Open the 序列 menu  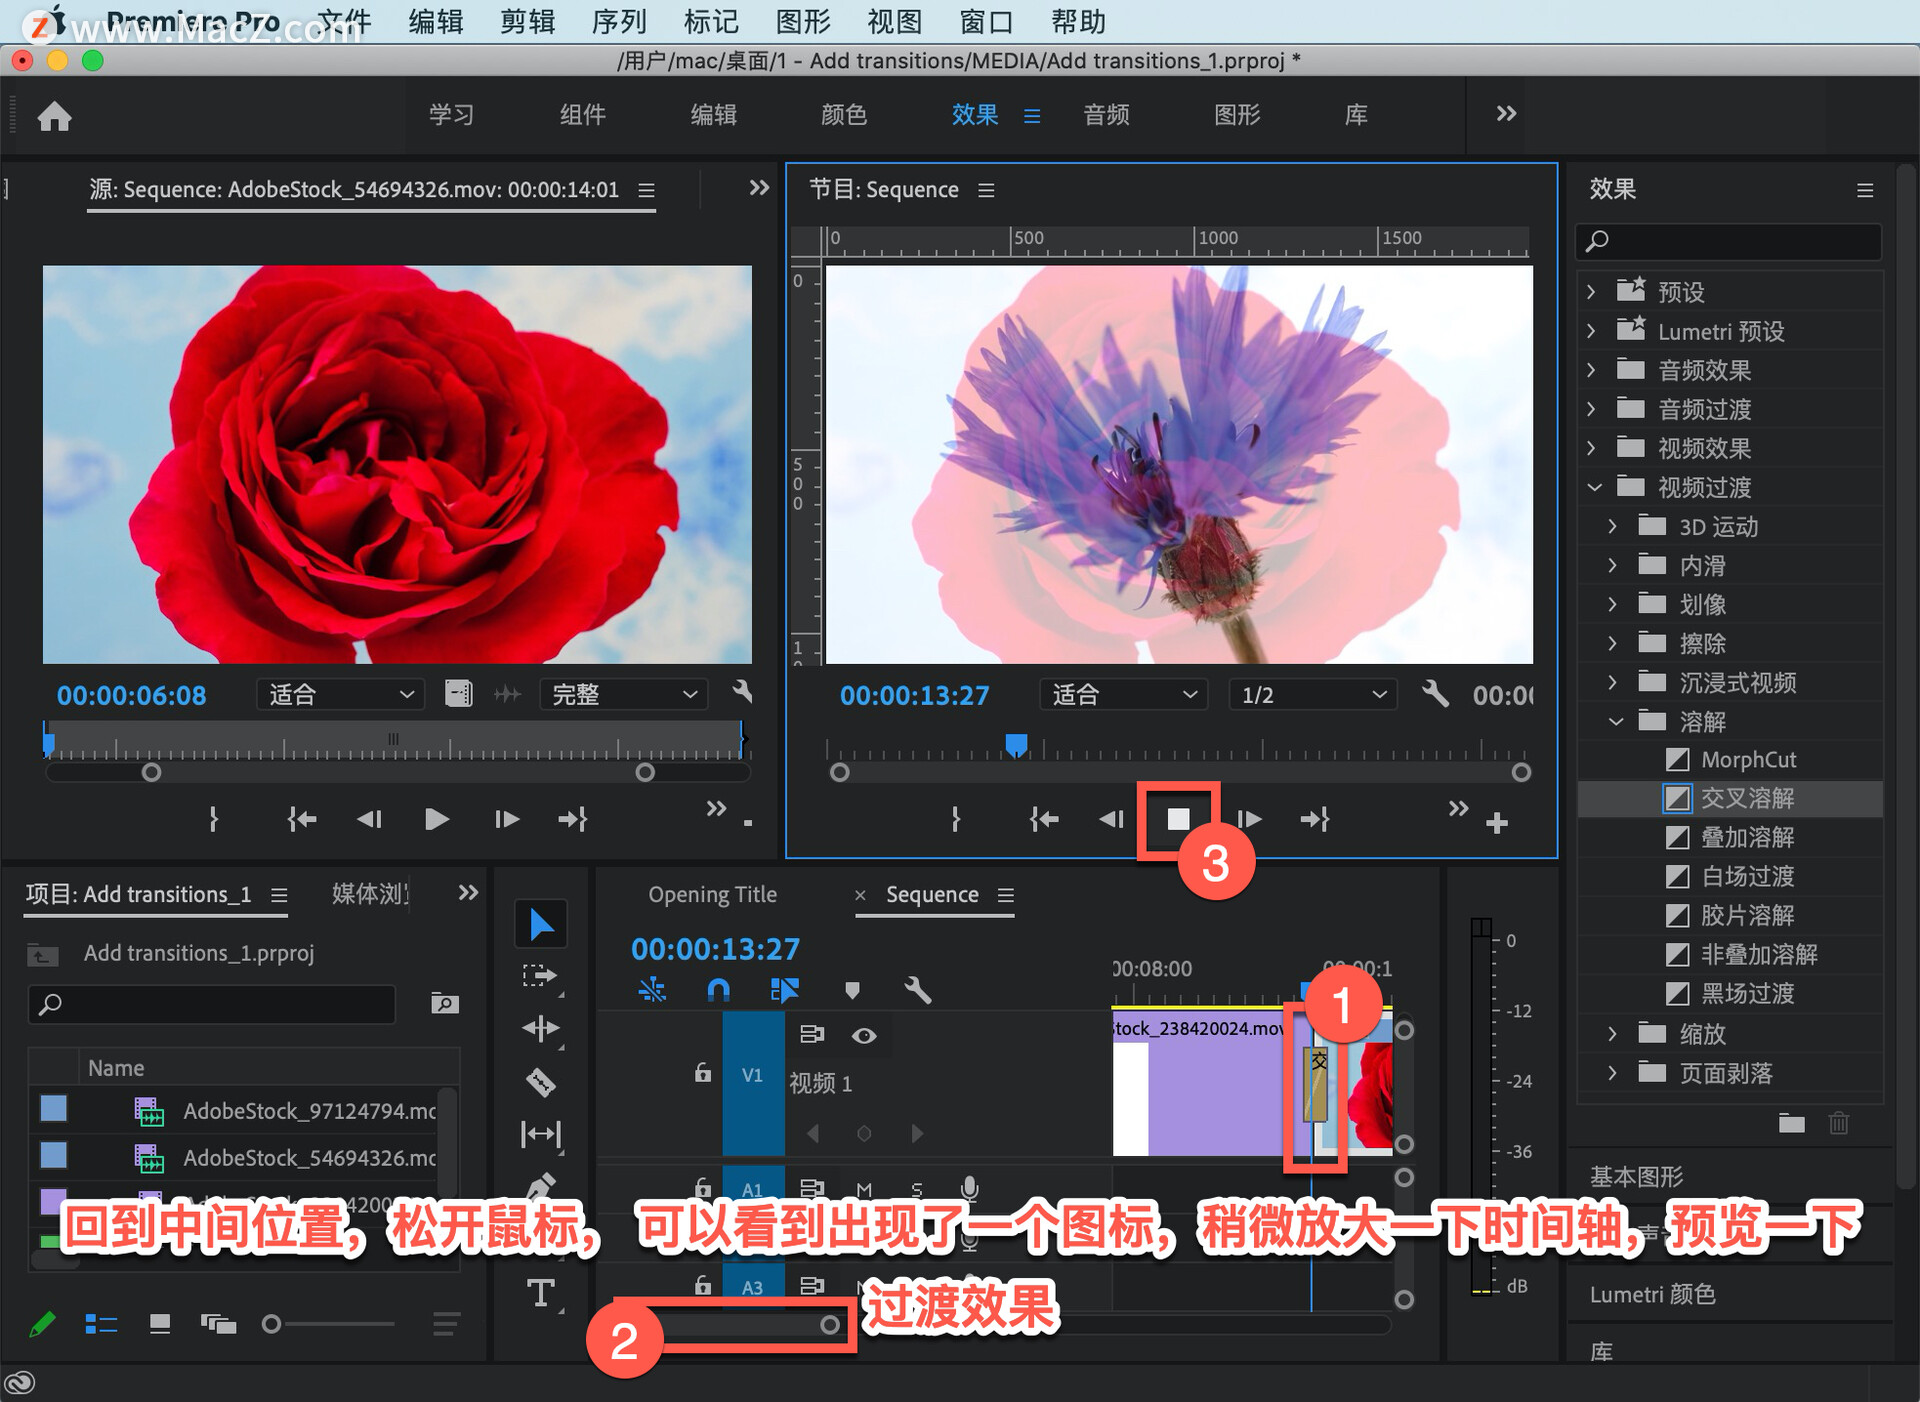pos(618,21)
